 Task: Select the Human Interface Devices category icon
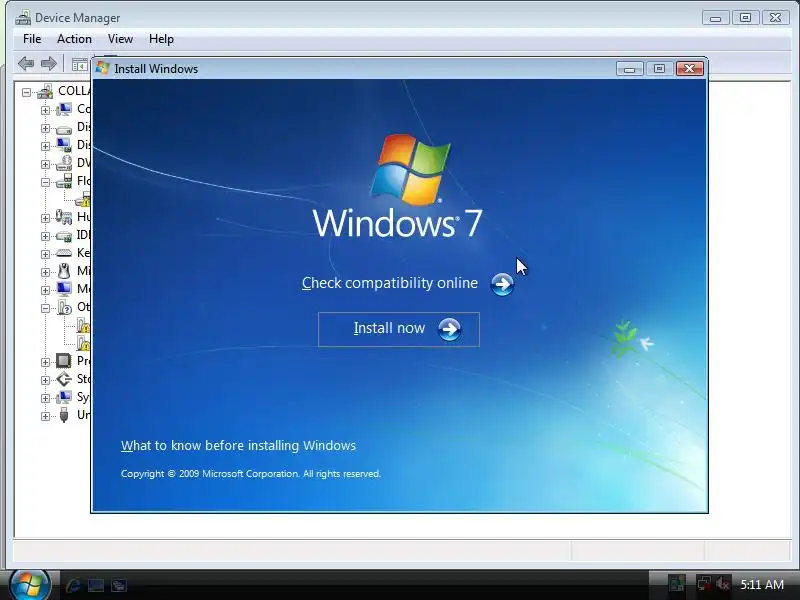click(64, 217)
